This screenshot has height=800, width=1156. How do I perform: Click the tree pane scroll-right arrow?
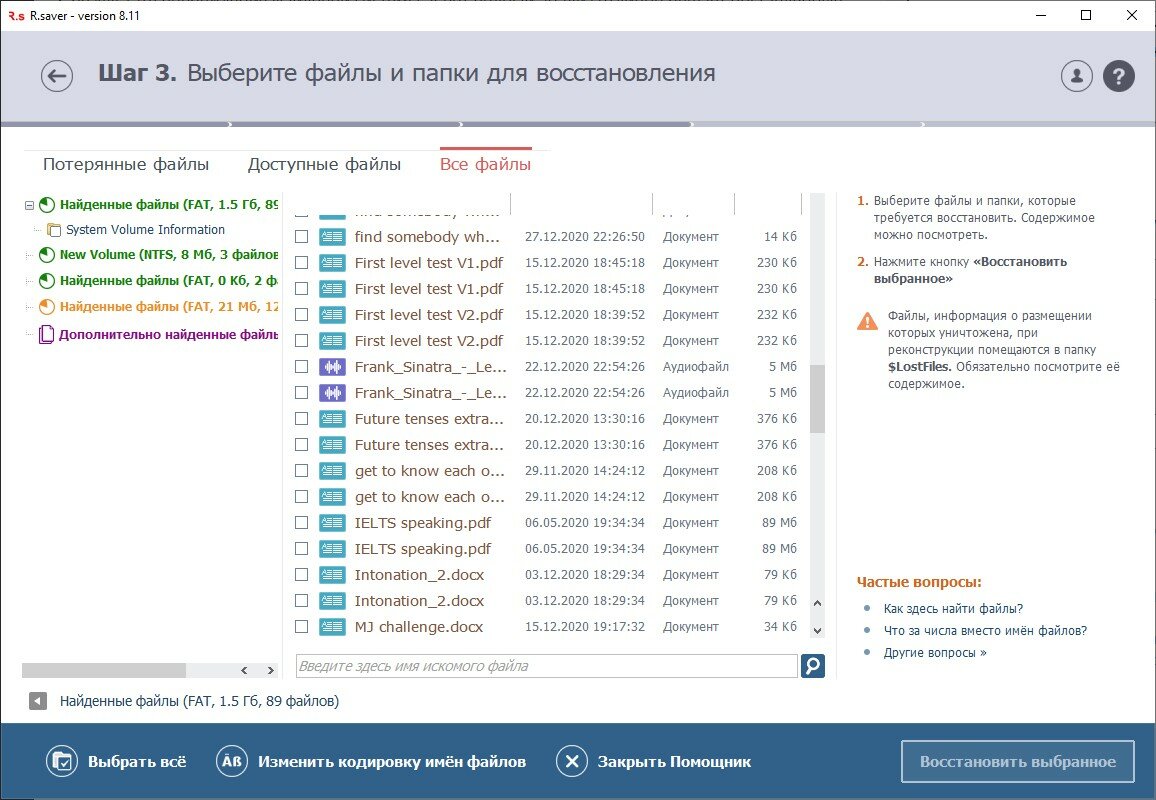(271, 670)
